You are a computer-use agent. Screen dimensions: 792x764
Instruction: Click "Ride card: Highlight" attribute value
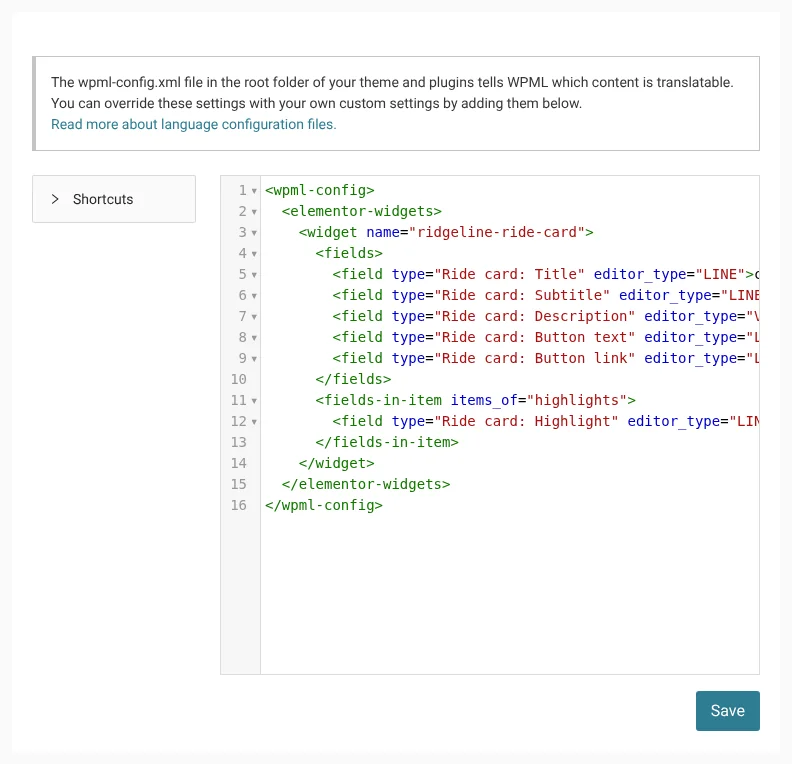click(526, 421)
